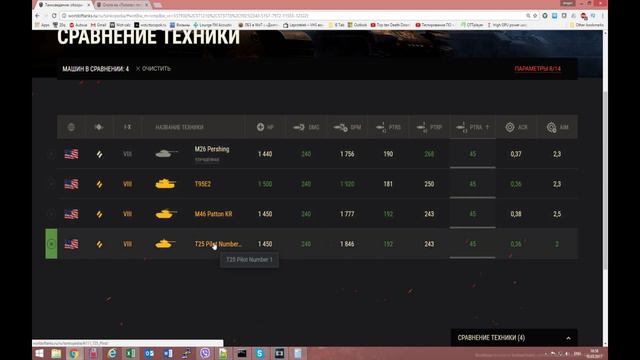This screenshot has width=640, height=360.
Task: Open M26 Pershing vehicle page
Action: (x=212, y=149)
